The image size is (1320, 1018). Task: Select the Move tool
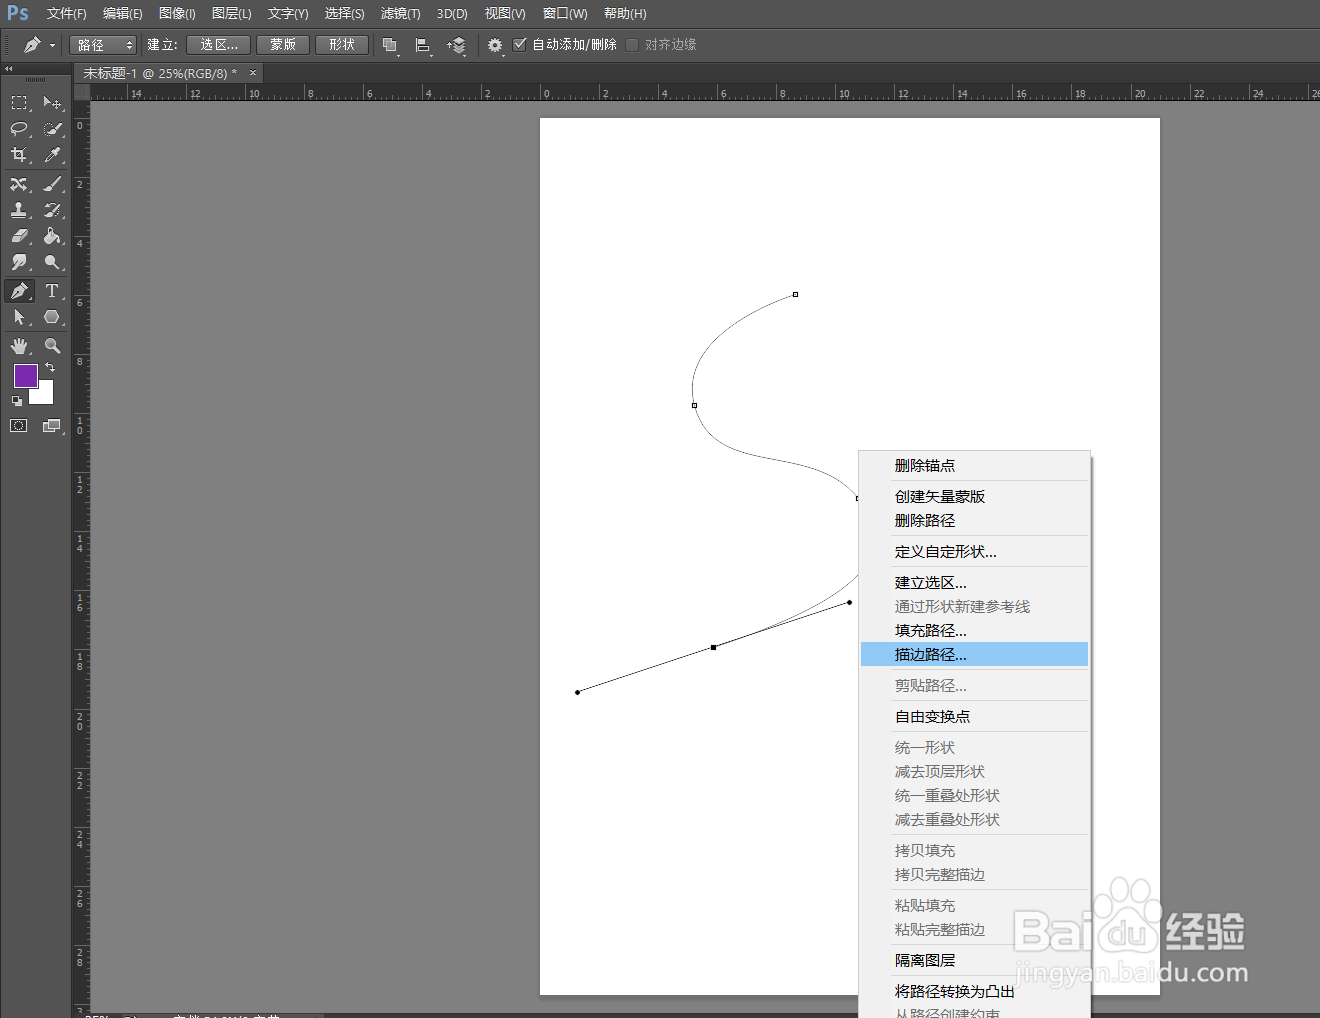click(x=52, y=103)
